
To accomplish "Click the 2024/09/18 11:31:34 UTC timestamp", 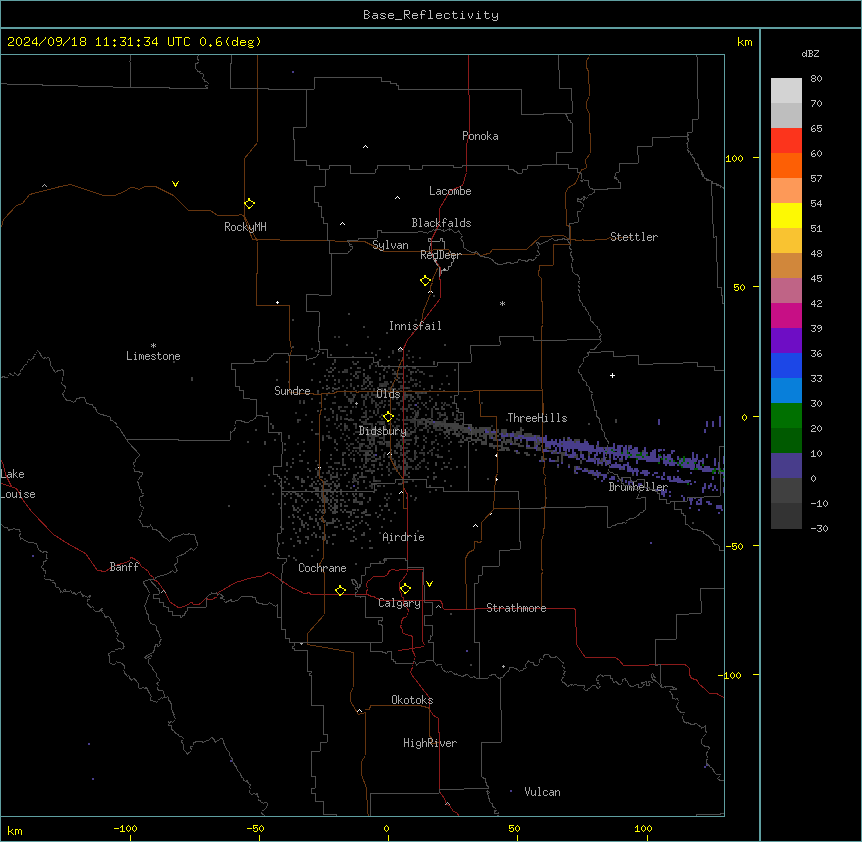I will coord(99,42).
